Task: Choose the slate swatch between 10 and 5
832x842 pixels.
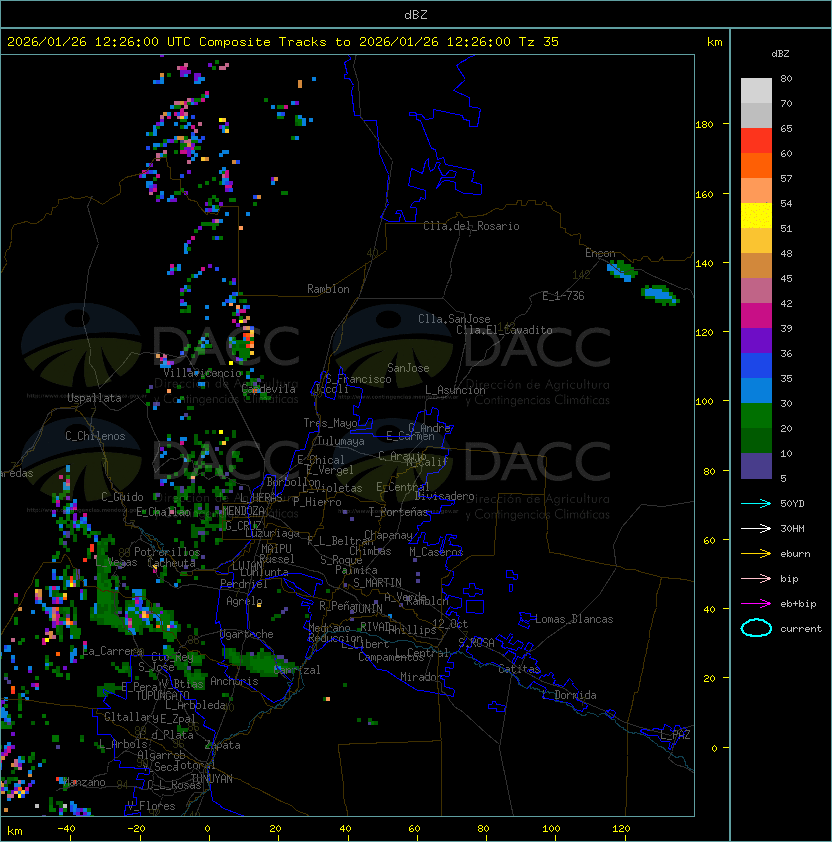Action: pos(756,466)
